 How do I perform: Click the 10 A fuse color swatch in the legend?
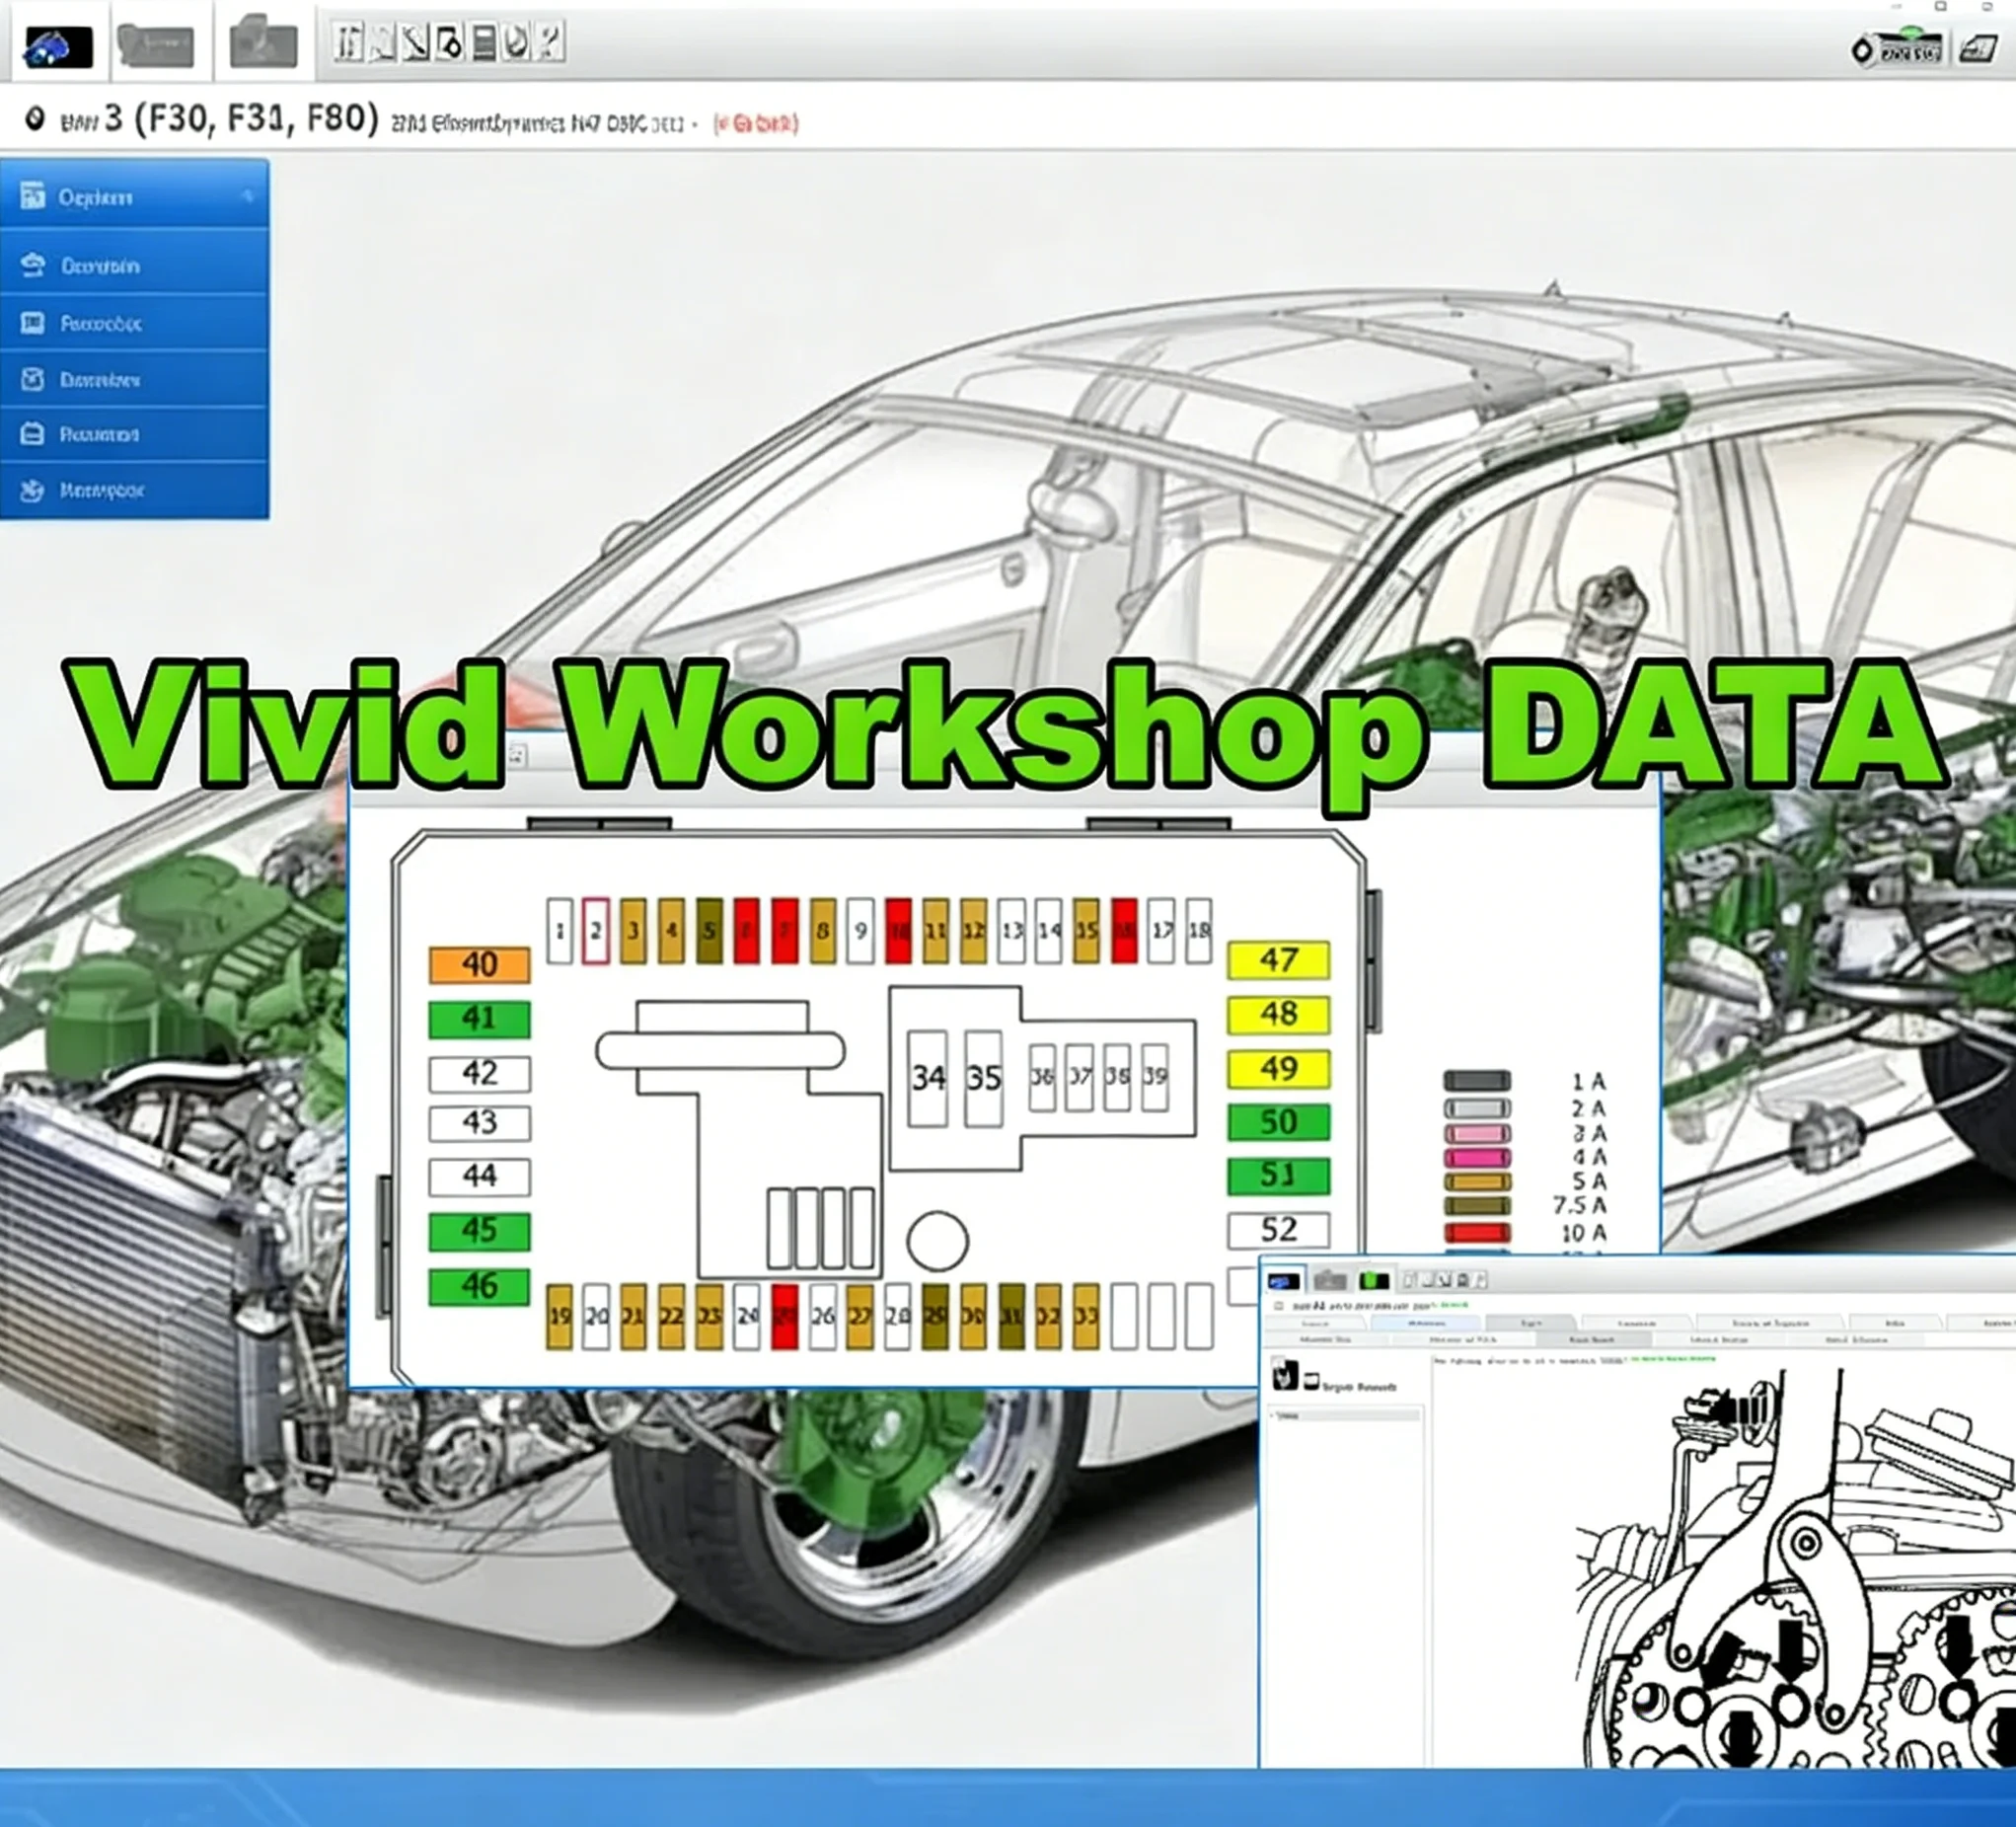pyautogui.click(x=1475, y=1233)
